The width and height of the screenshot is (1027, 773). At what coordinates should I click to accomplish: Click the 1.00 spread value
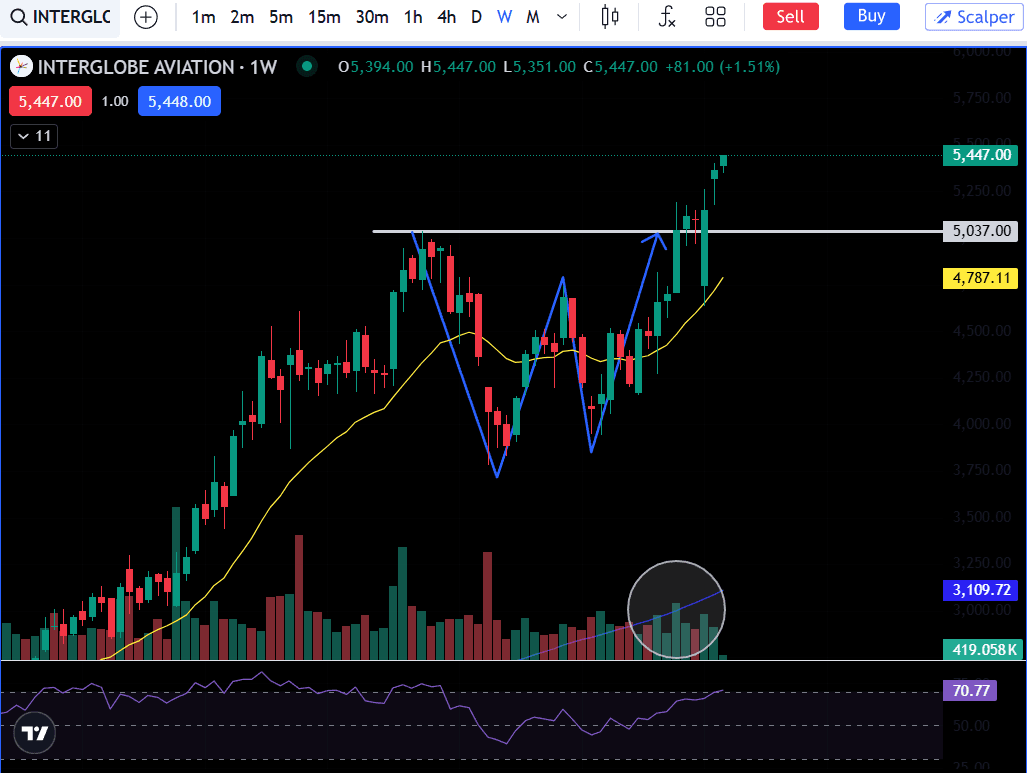(x=115, y=102)
